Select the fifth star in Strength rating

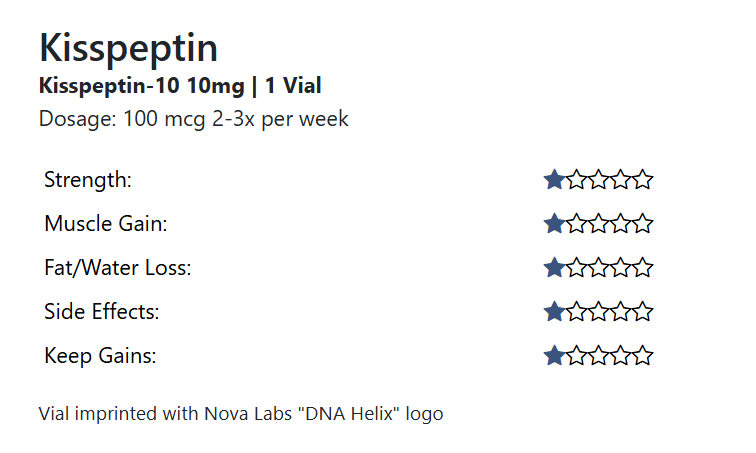click(x=643, y=180)
